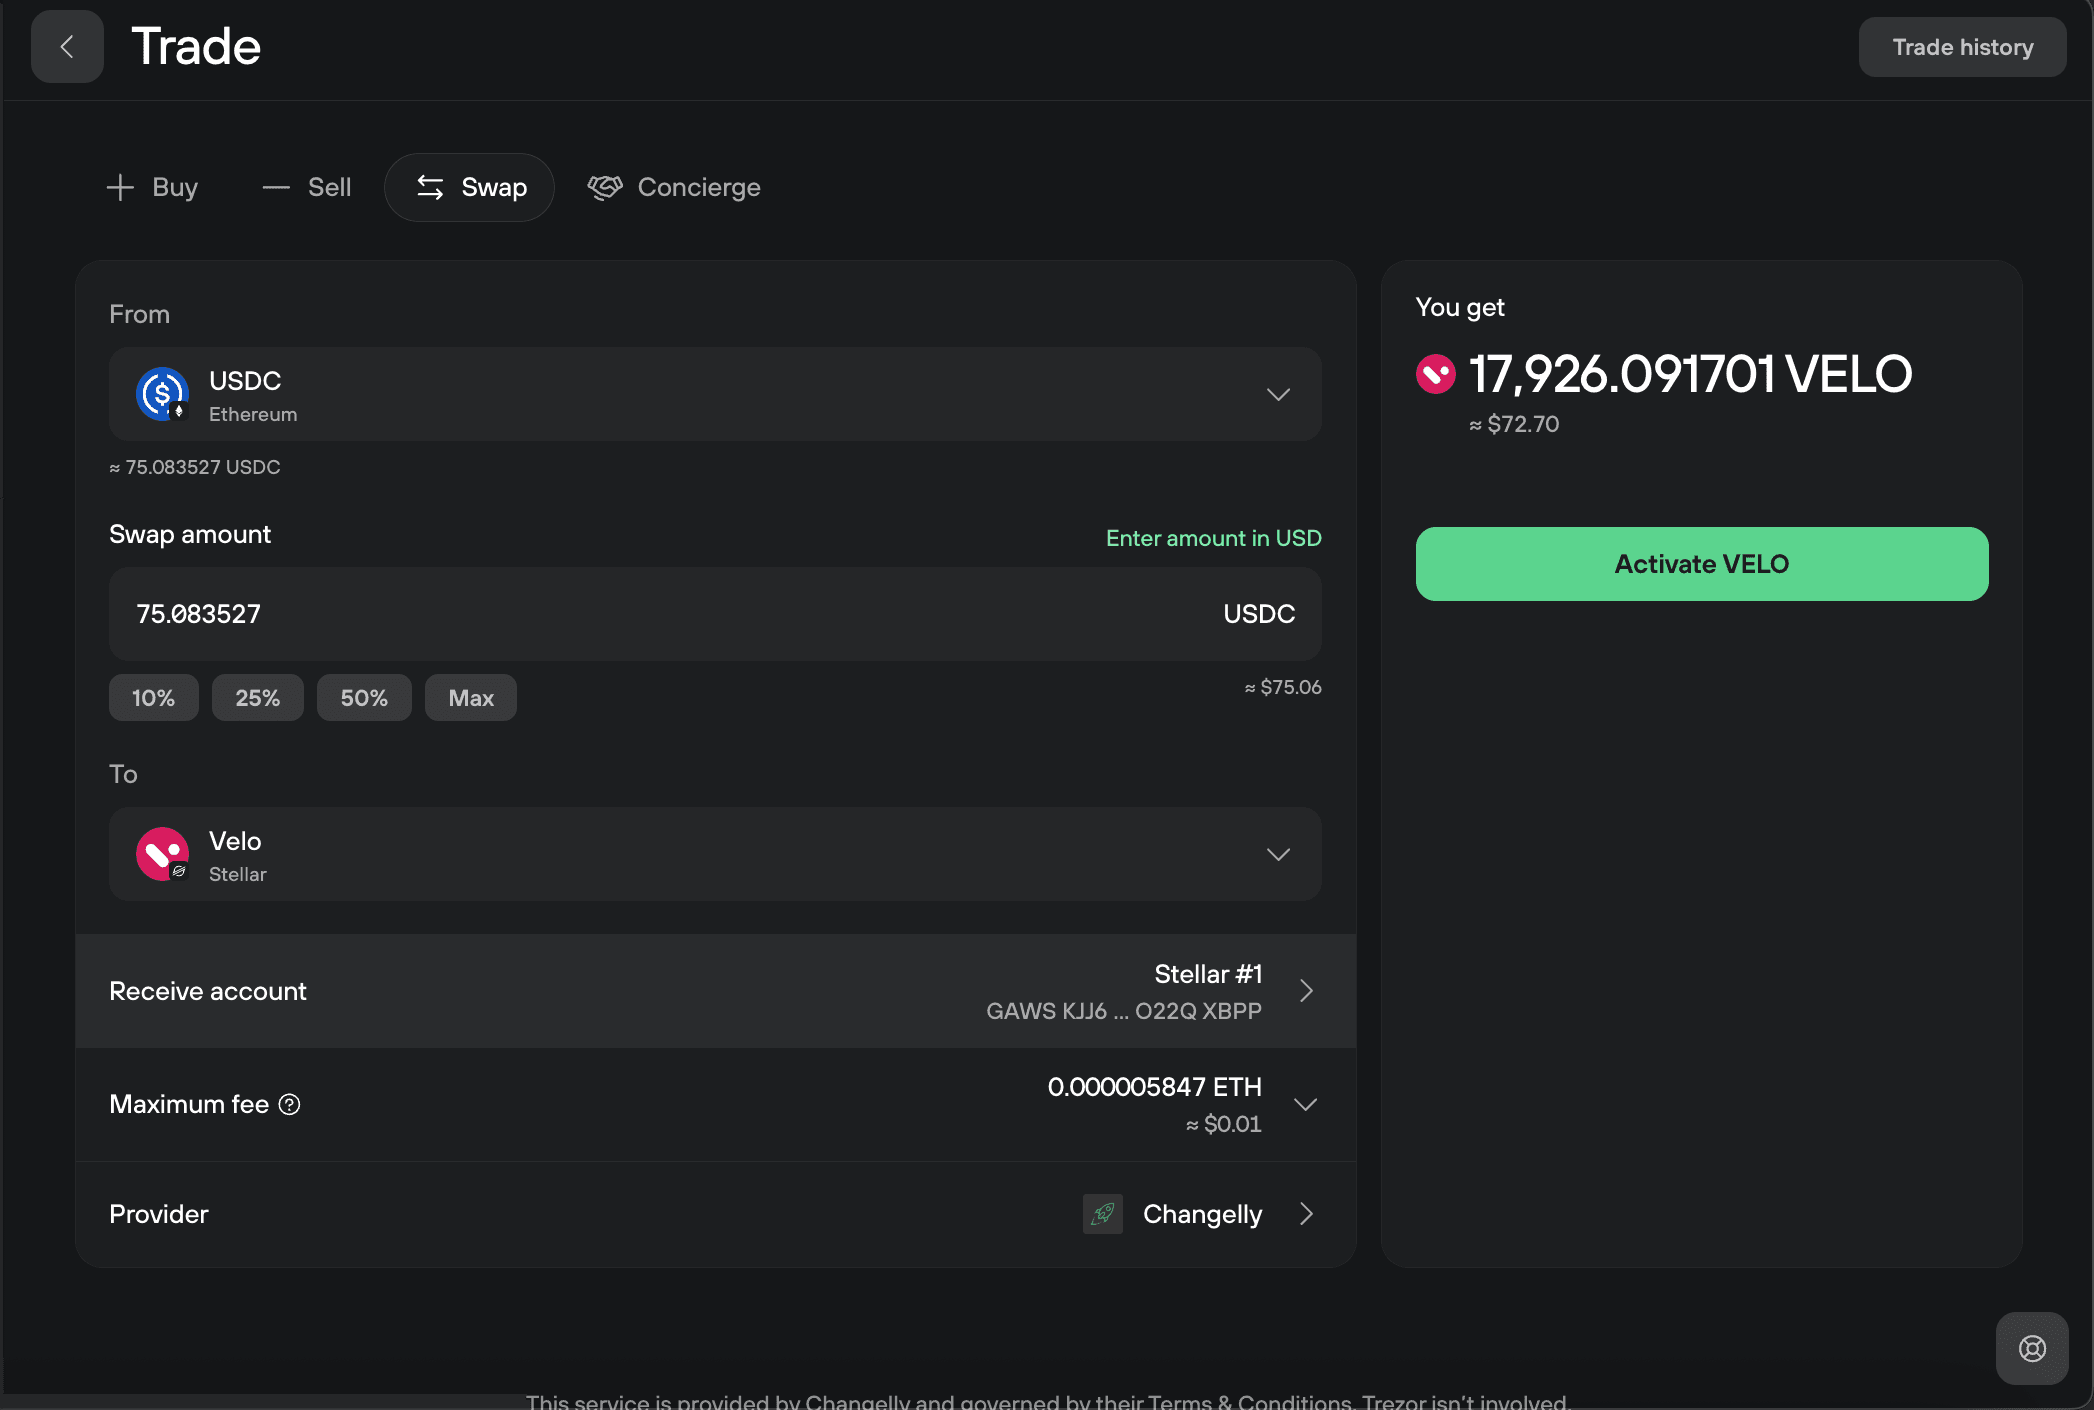
Task: Open the Concierge tab
Action: 674,187
